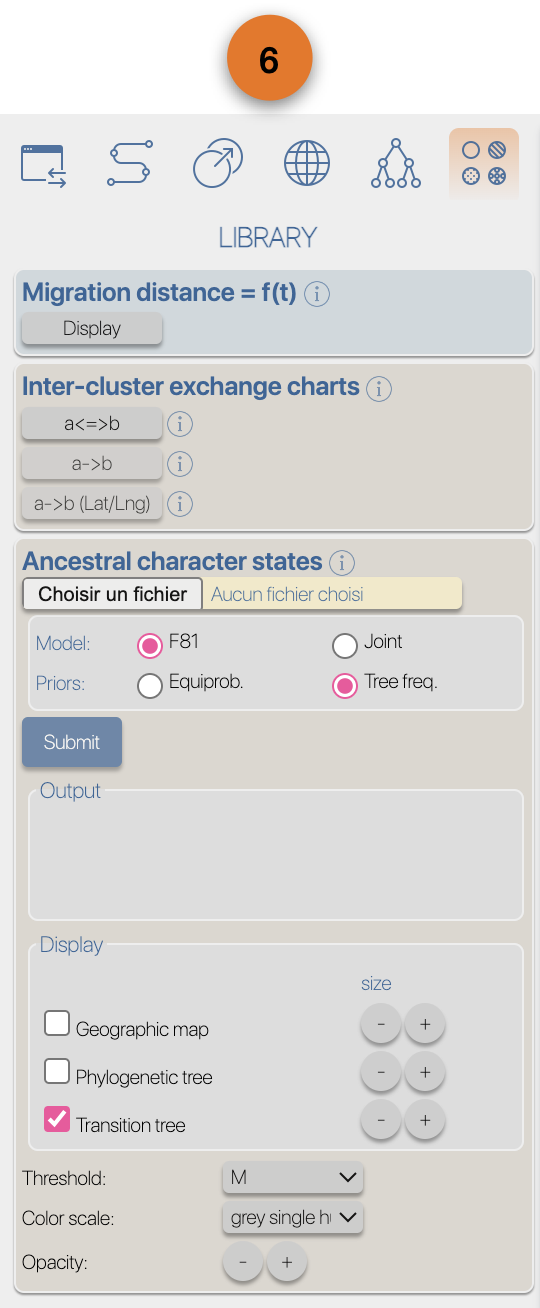540x1308 pixels.
Task: Open the Threshold dropdown
Action: (x=293, y=1178)
